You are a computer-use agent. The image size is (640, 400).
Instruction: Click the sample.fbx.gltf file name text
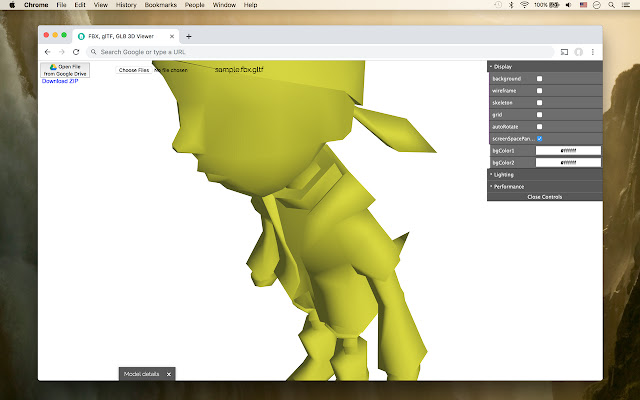pyautogui.click(x=239, y=70)
